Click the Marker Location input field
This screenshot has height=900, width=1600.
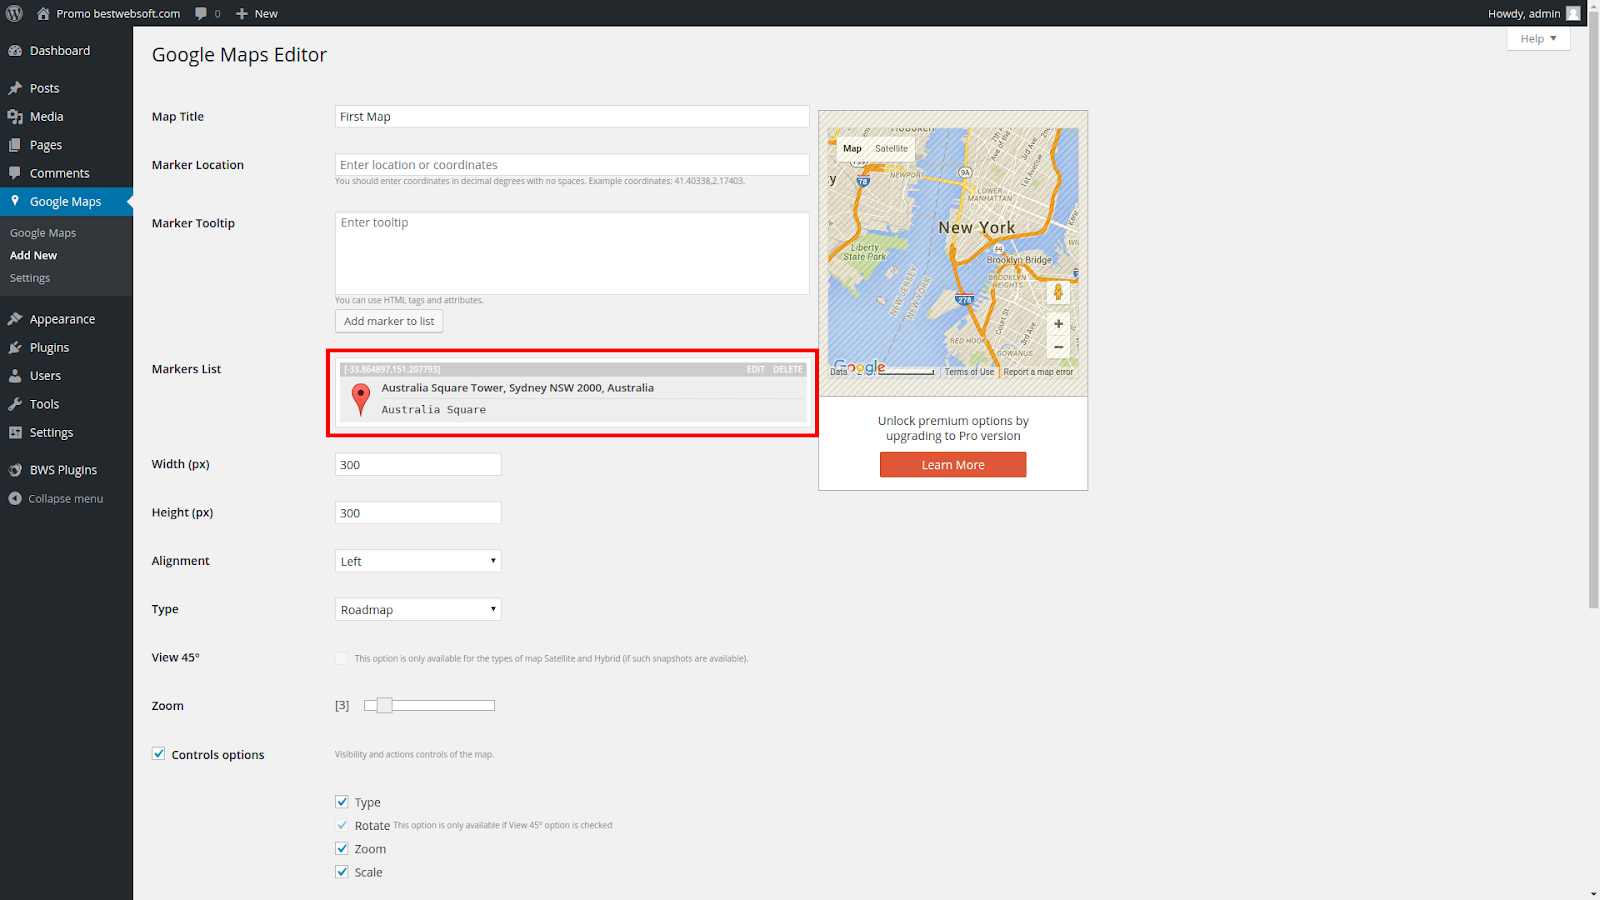(x=572, y=165)
